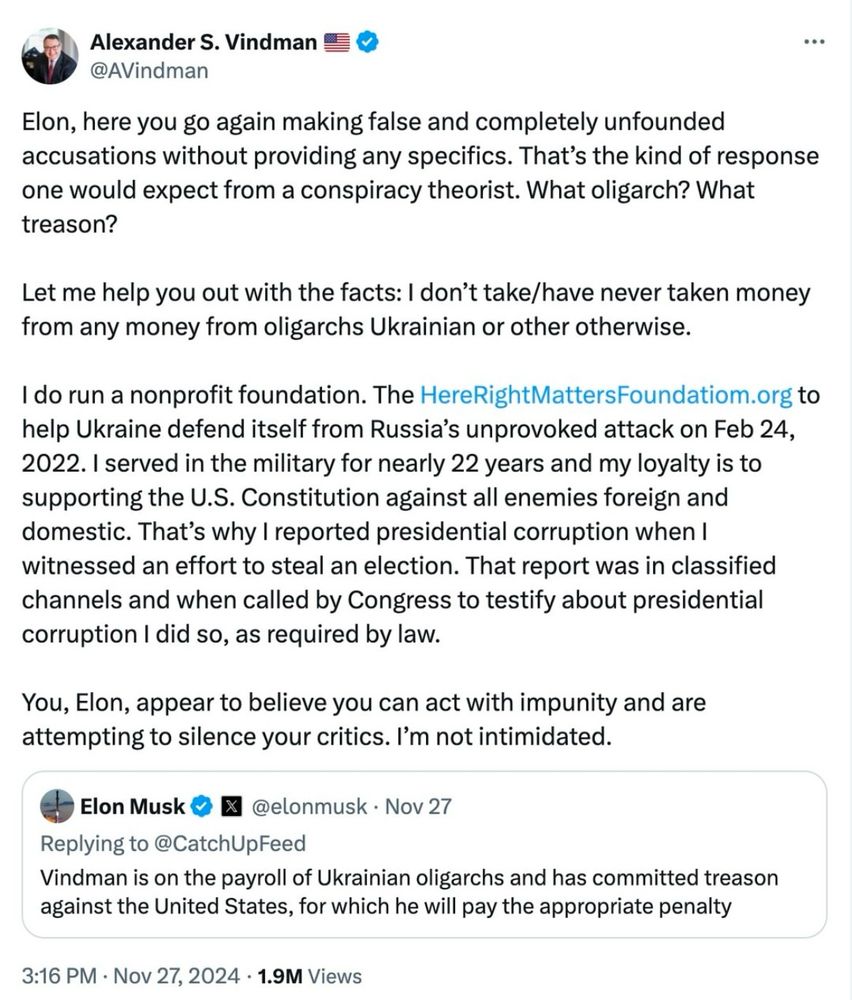Click the tweet author's profile picture

(x=50, y=56)
